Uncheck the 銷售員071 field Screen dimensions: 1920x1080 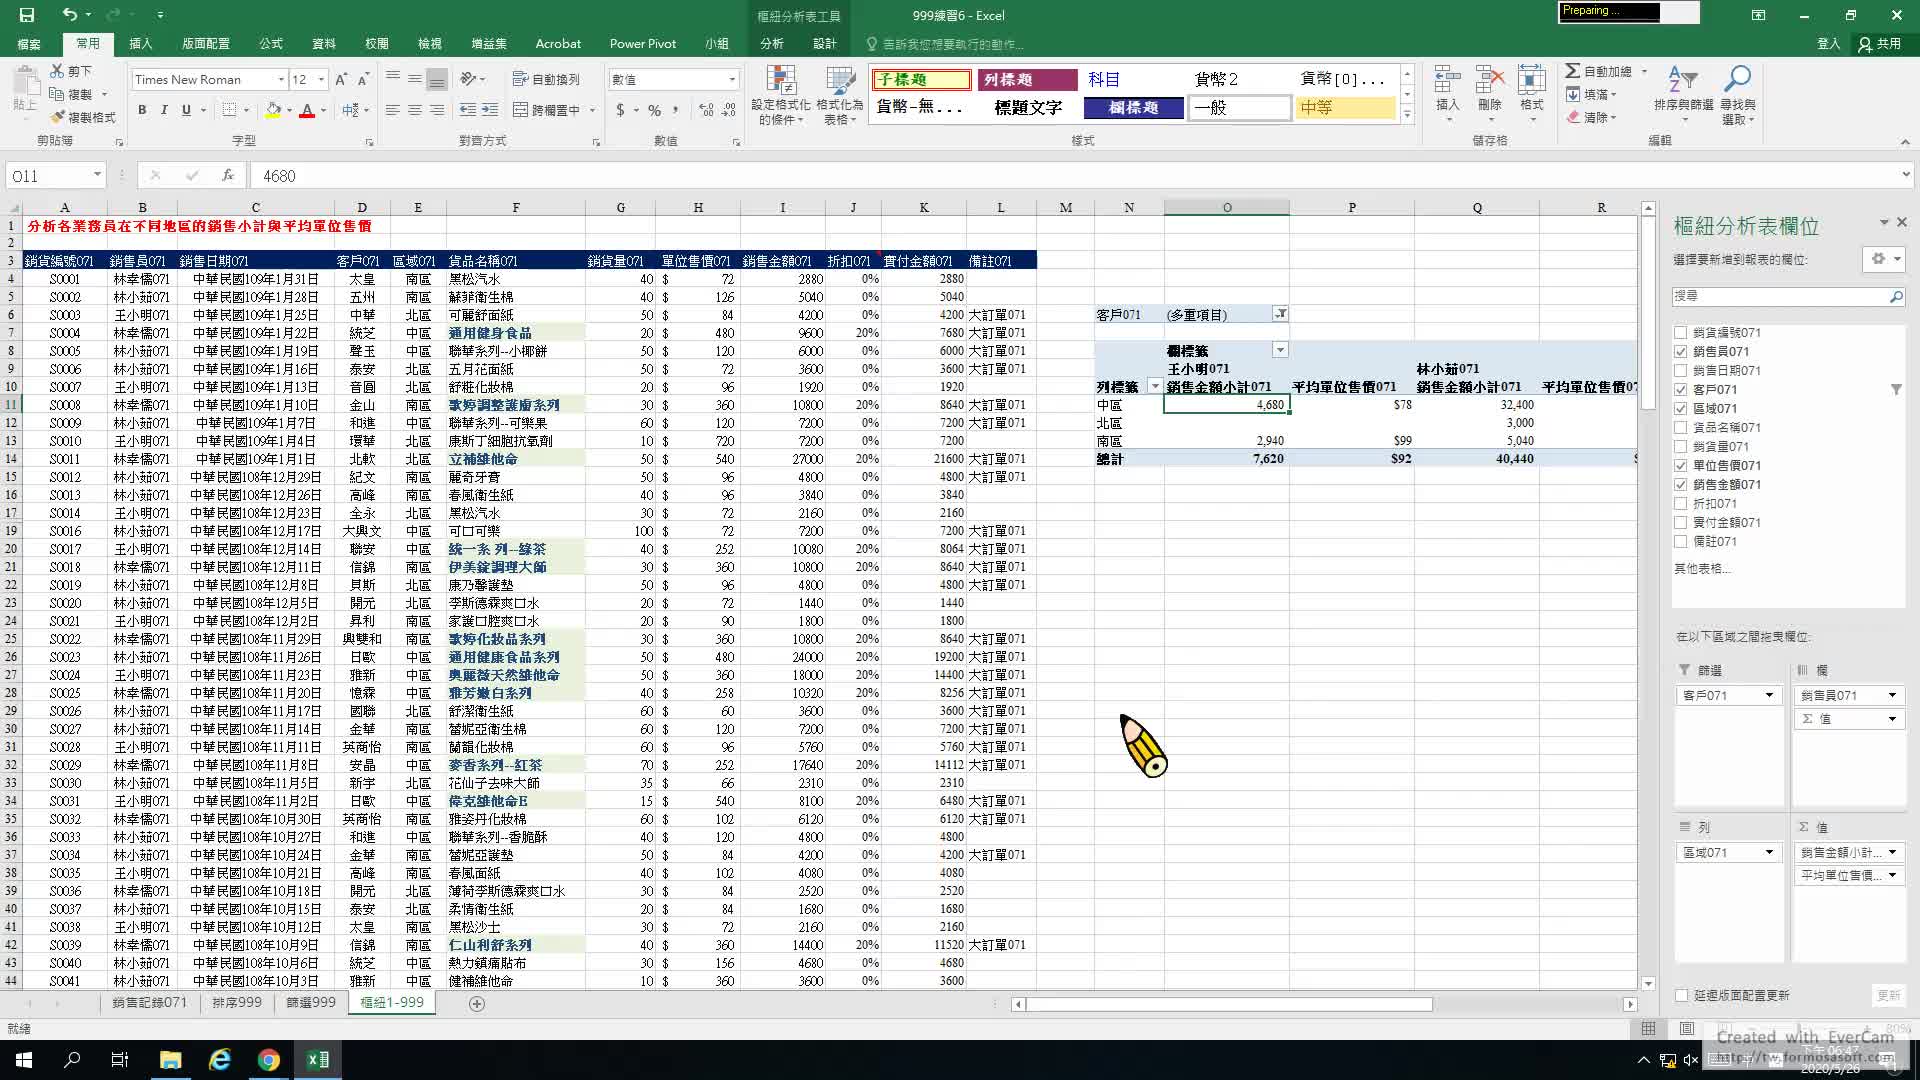click(x=1681, y=352)
